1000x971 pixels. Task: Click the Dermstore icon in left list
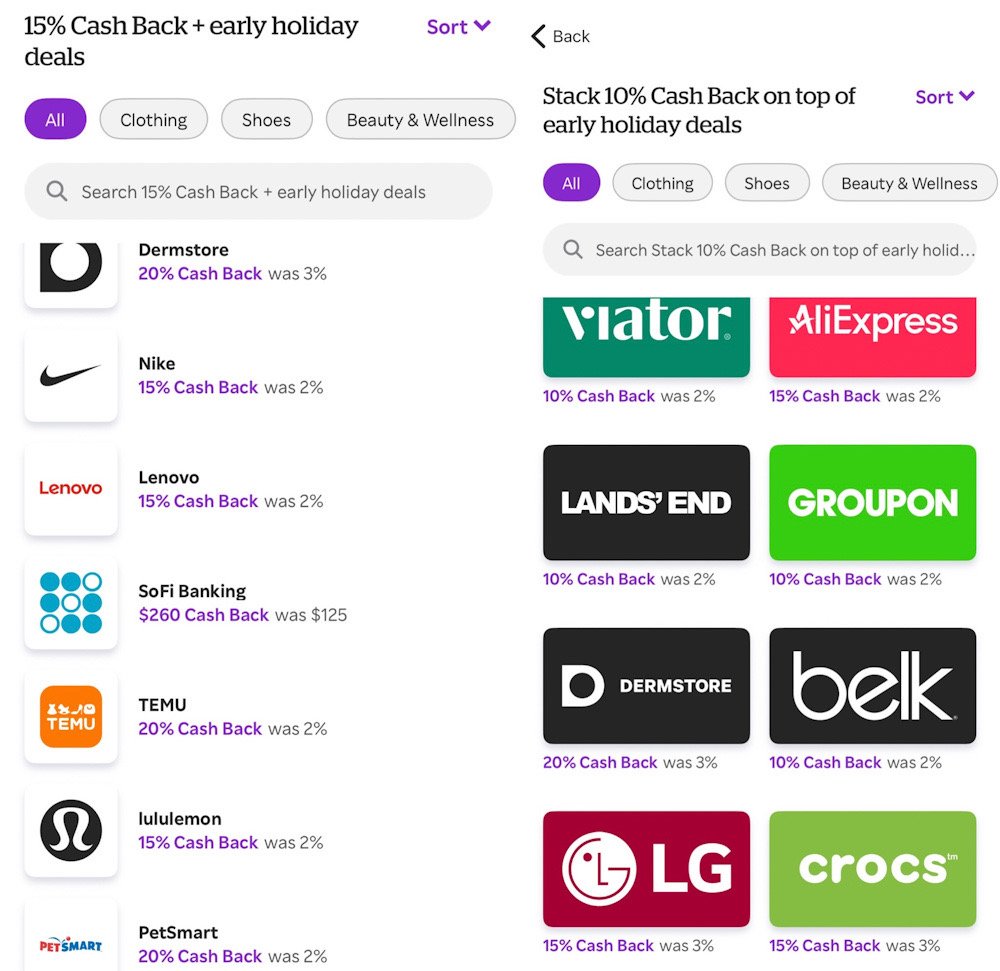[x=71, y=274]
